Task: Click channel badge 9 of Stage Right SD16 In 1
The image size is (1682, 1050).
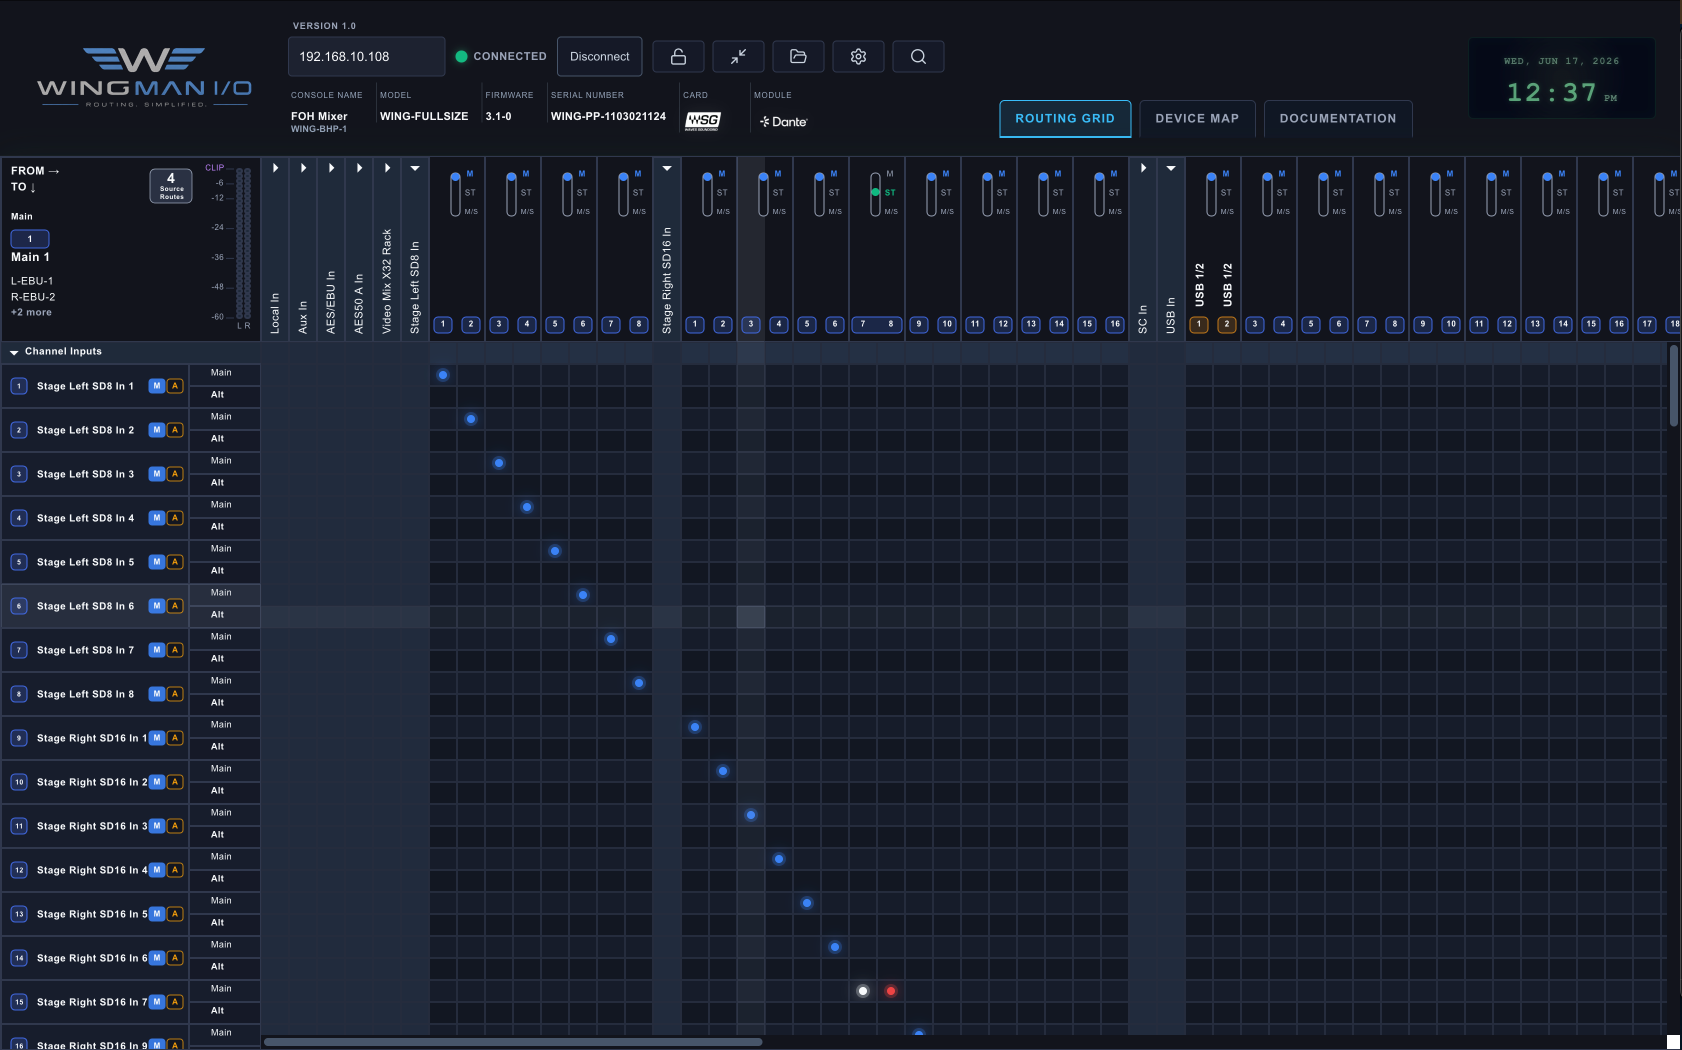Action: pyautogui.click(x=19, y=738)
